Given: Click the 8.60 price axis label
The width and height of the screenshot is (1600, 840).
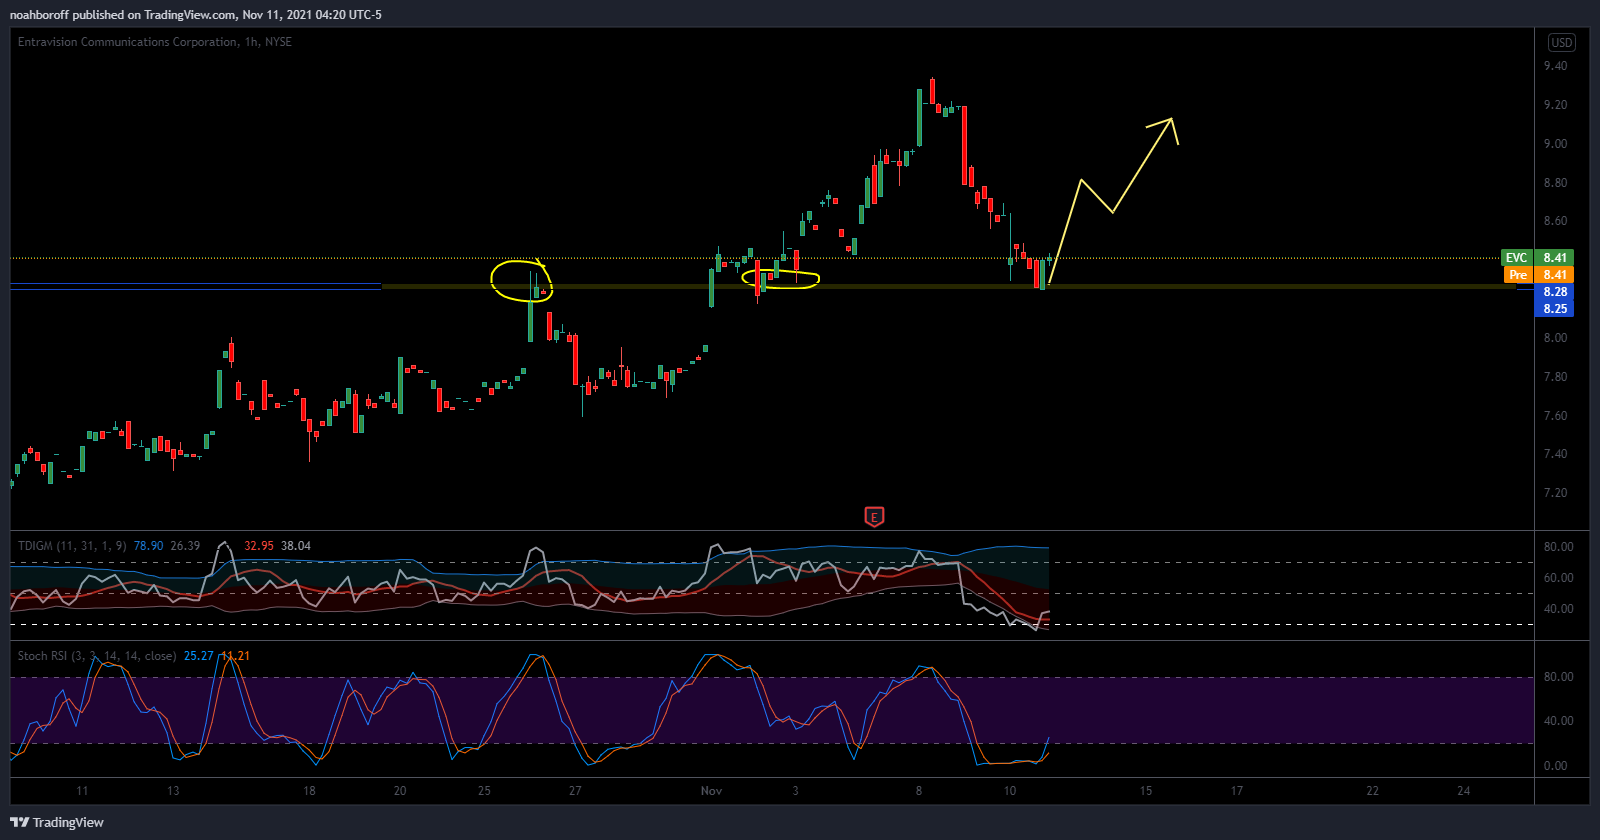Looking at the screenshot, I should point(1555,221).
